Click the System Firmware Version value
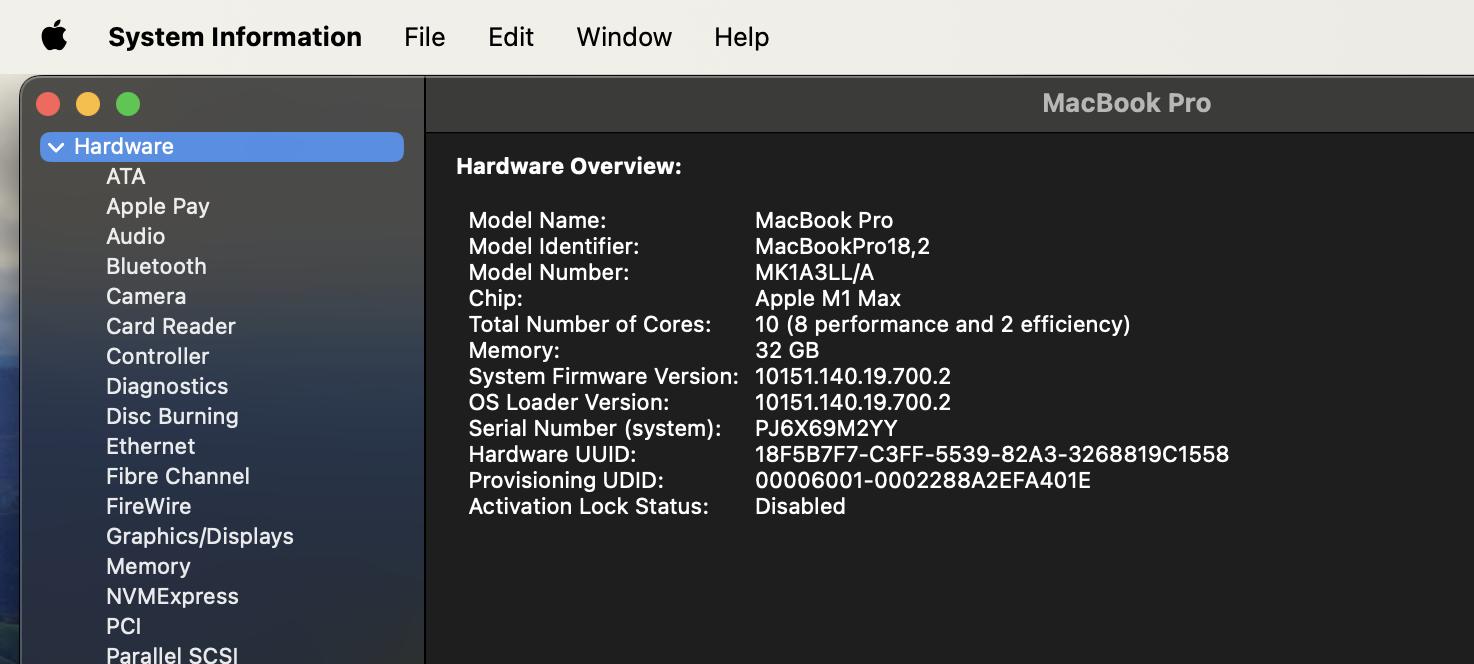This screenshot has width=1474, height=664. click(x=853, y=376)
